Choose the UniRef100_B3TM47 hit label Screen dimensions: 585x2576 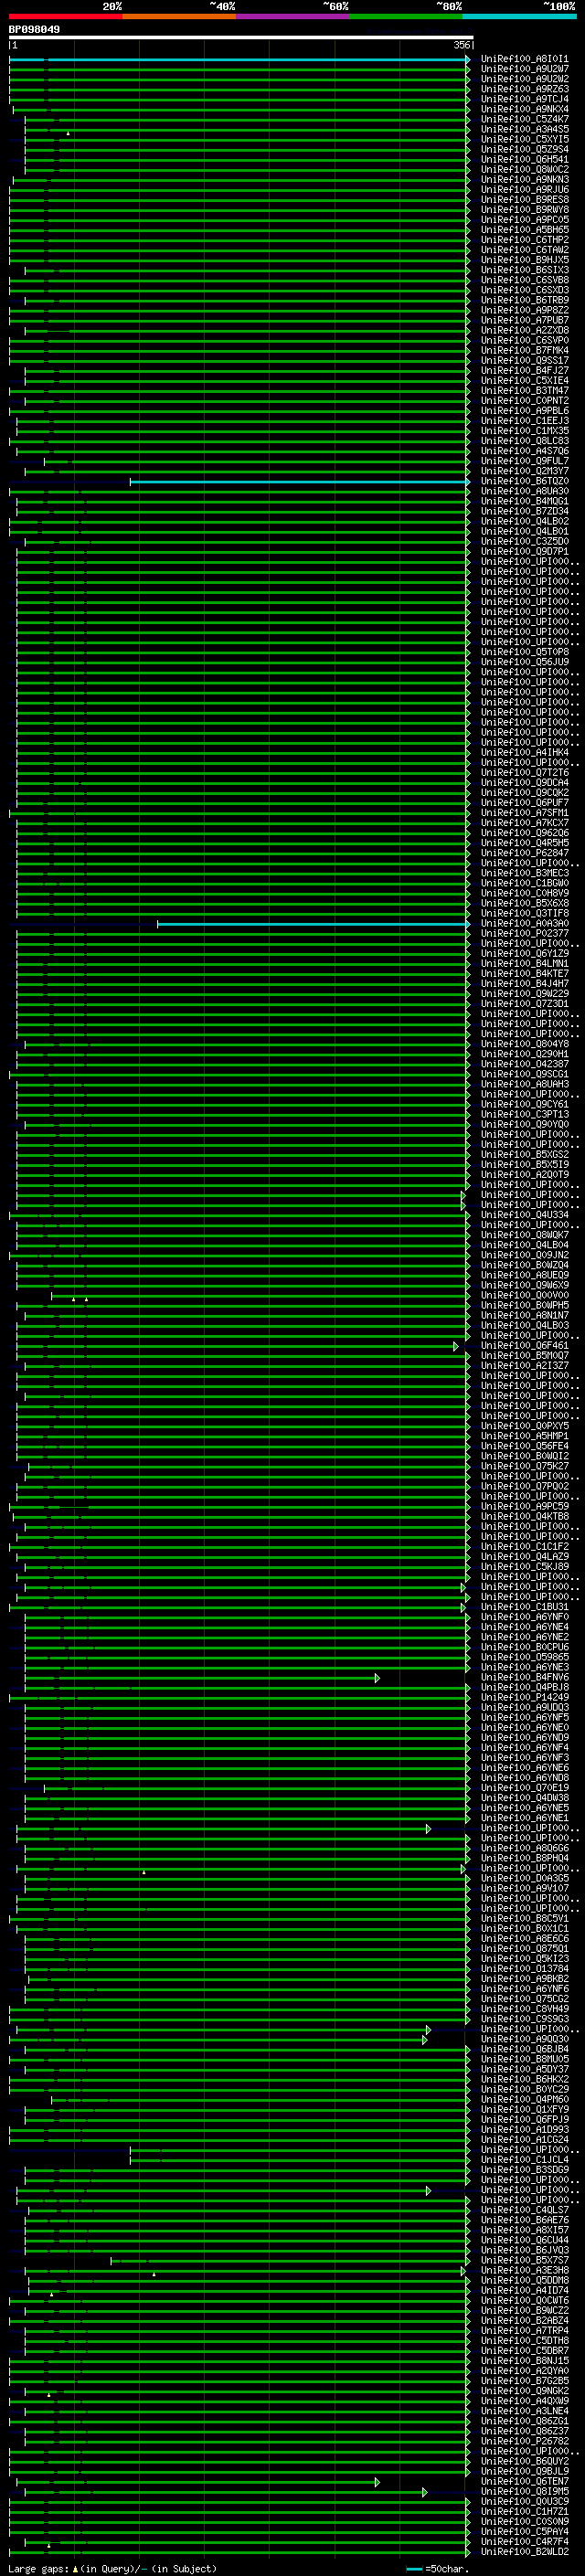(524, 391)
